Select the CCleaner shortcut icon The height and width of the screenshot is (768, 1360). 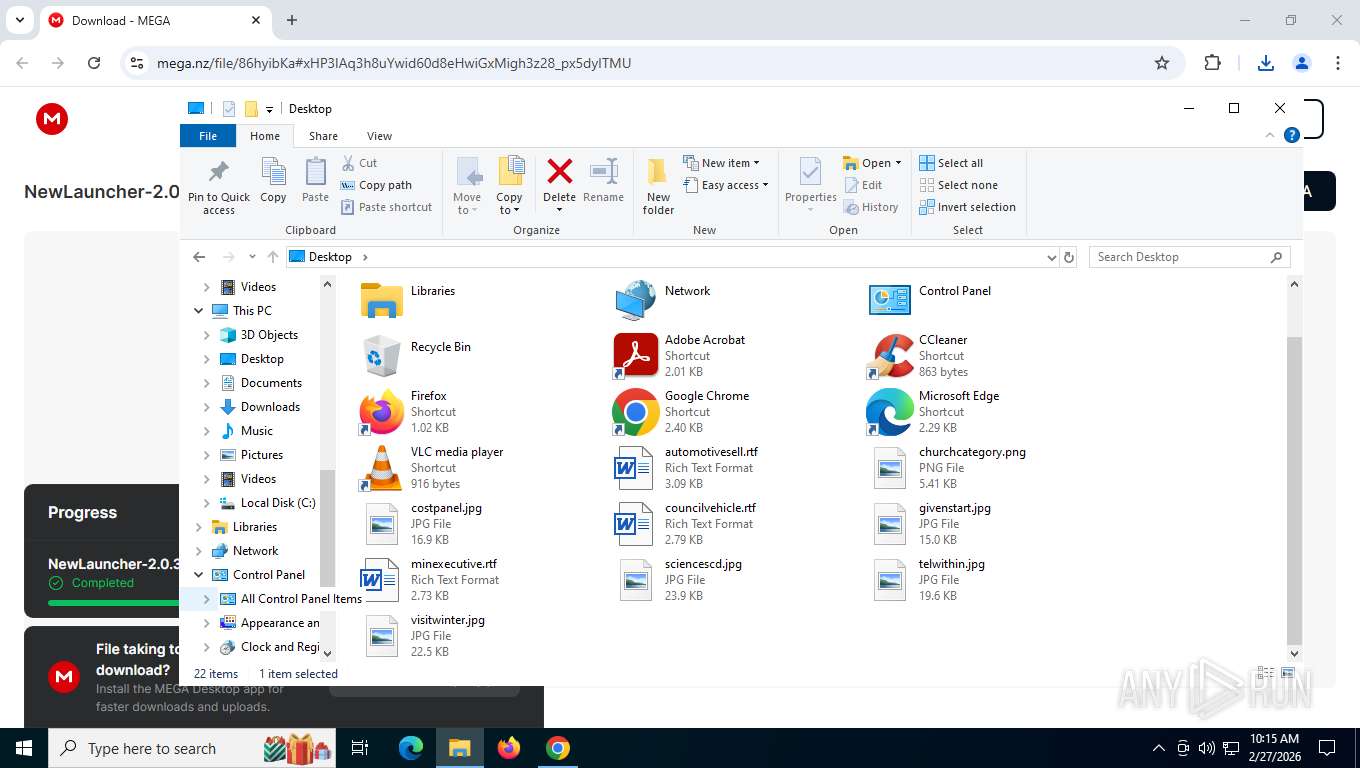[891, 357]
